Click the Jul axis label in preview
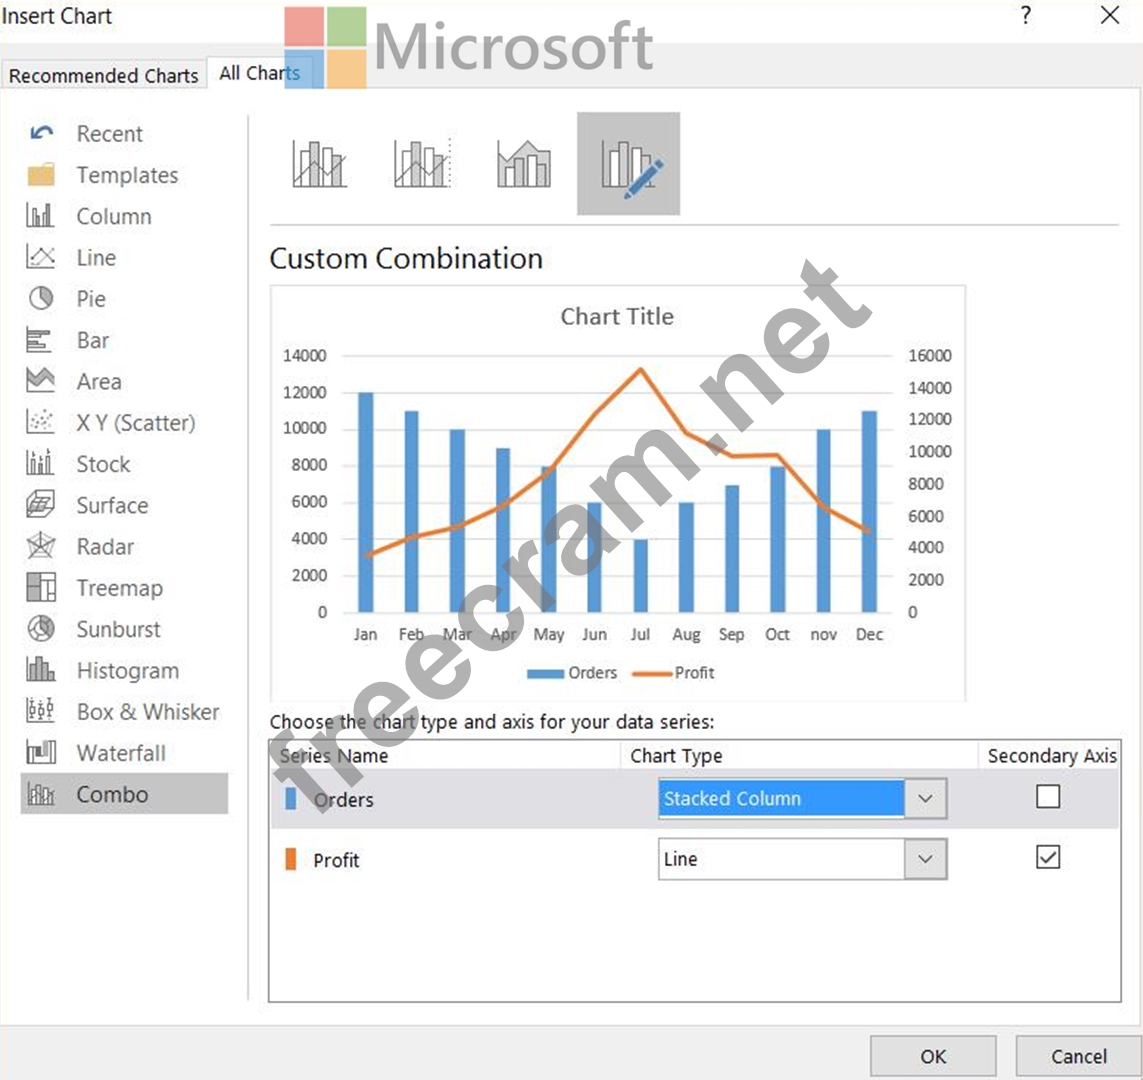 [x=640, y=634]
